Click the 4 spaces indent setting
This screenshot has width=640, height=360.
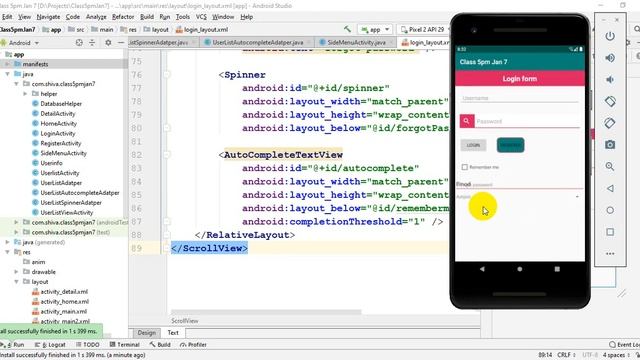pos(615,355)
